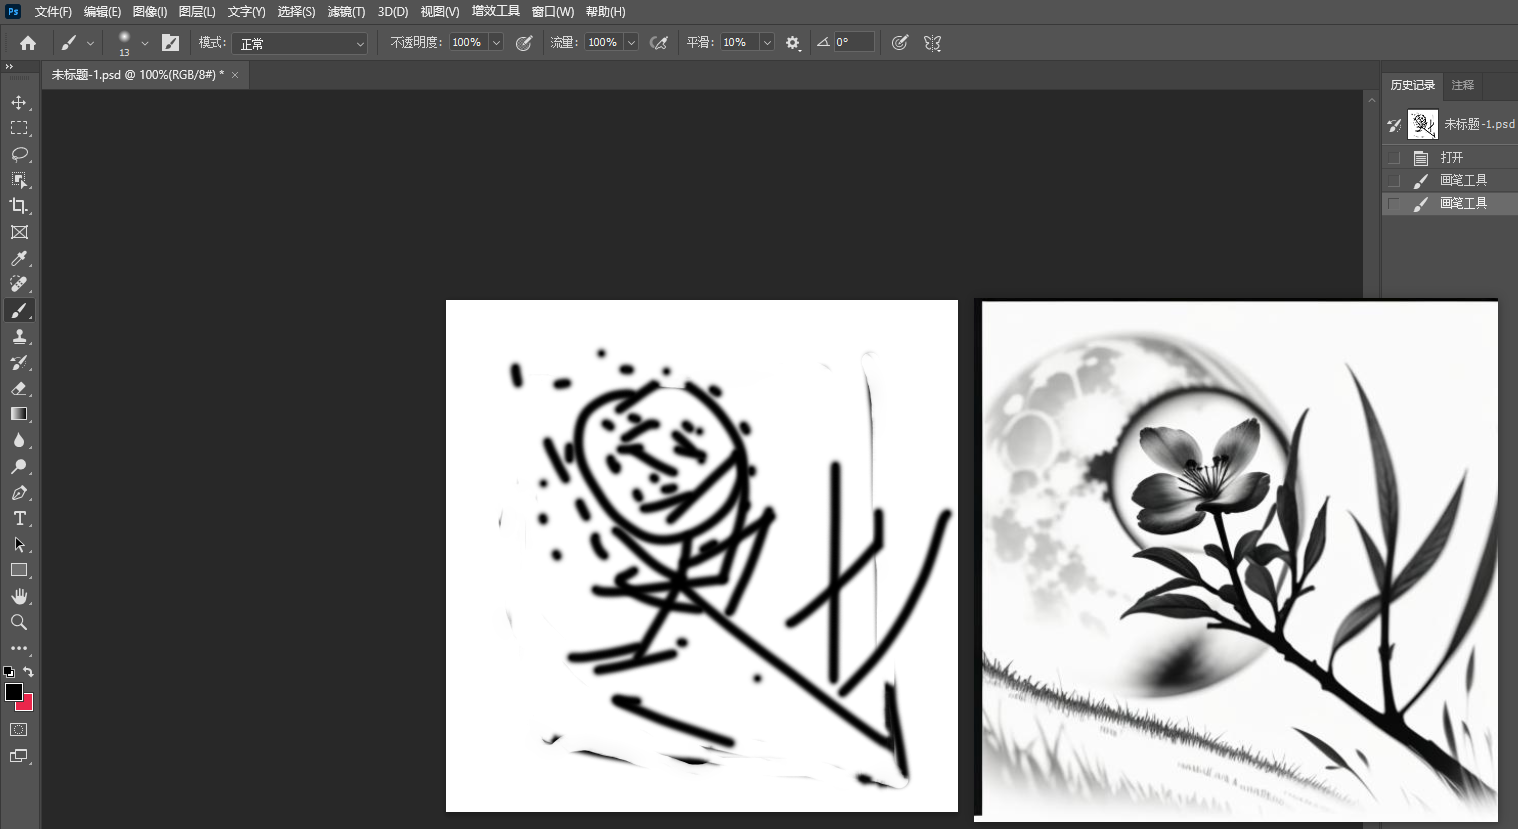Select the Eraser tool
Screen dimensions: 1518x829
(19, 388)
